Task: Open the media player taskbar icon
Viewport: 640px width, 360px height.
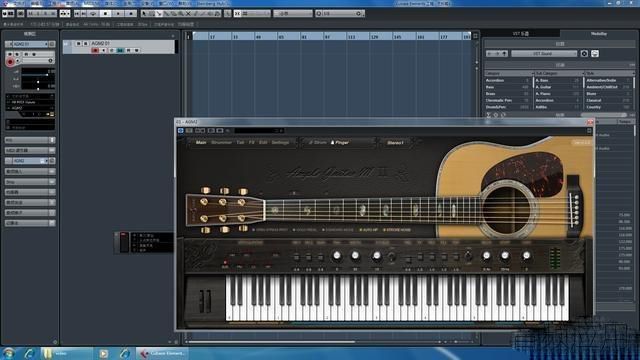Action: [x=104, y=353]
